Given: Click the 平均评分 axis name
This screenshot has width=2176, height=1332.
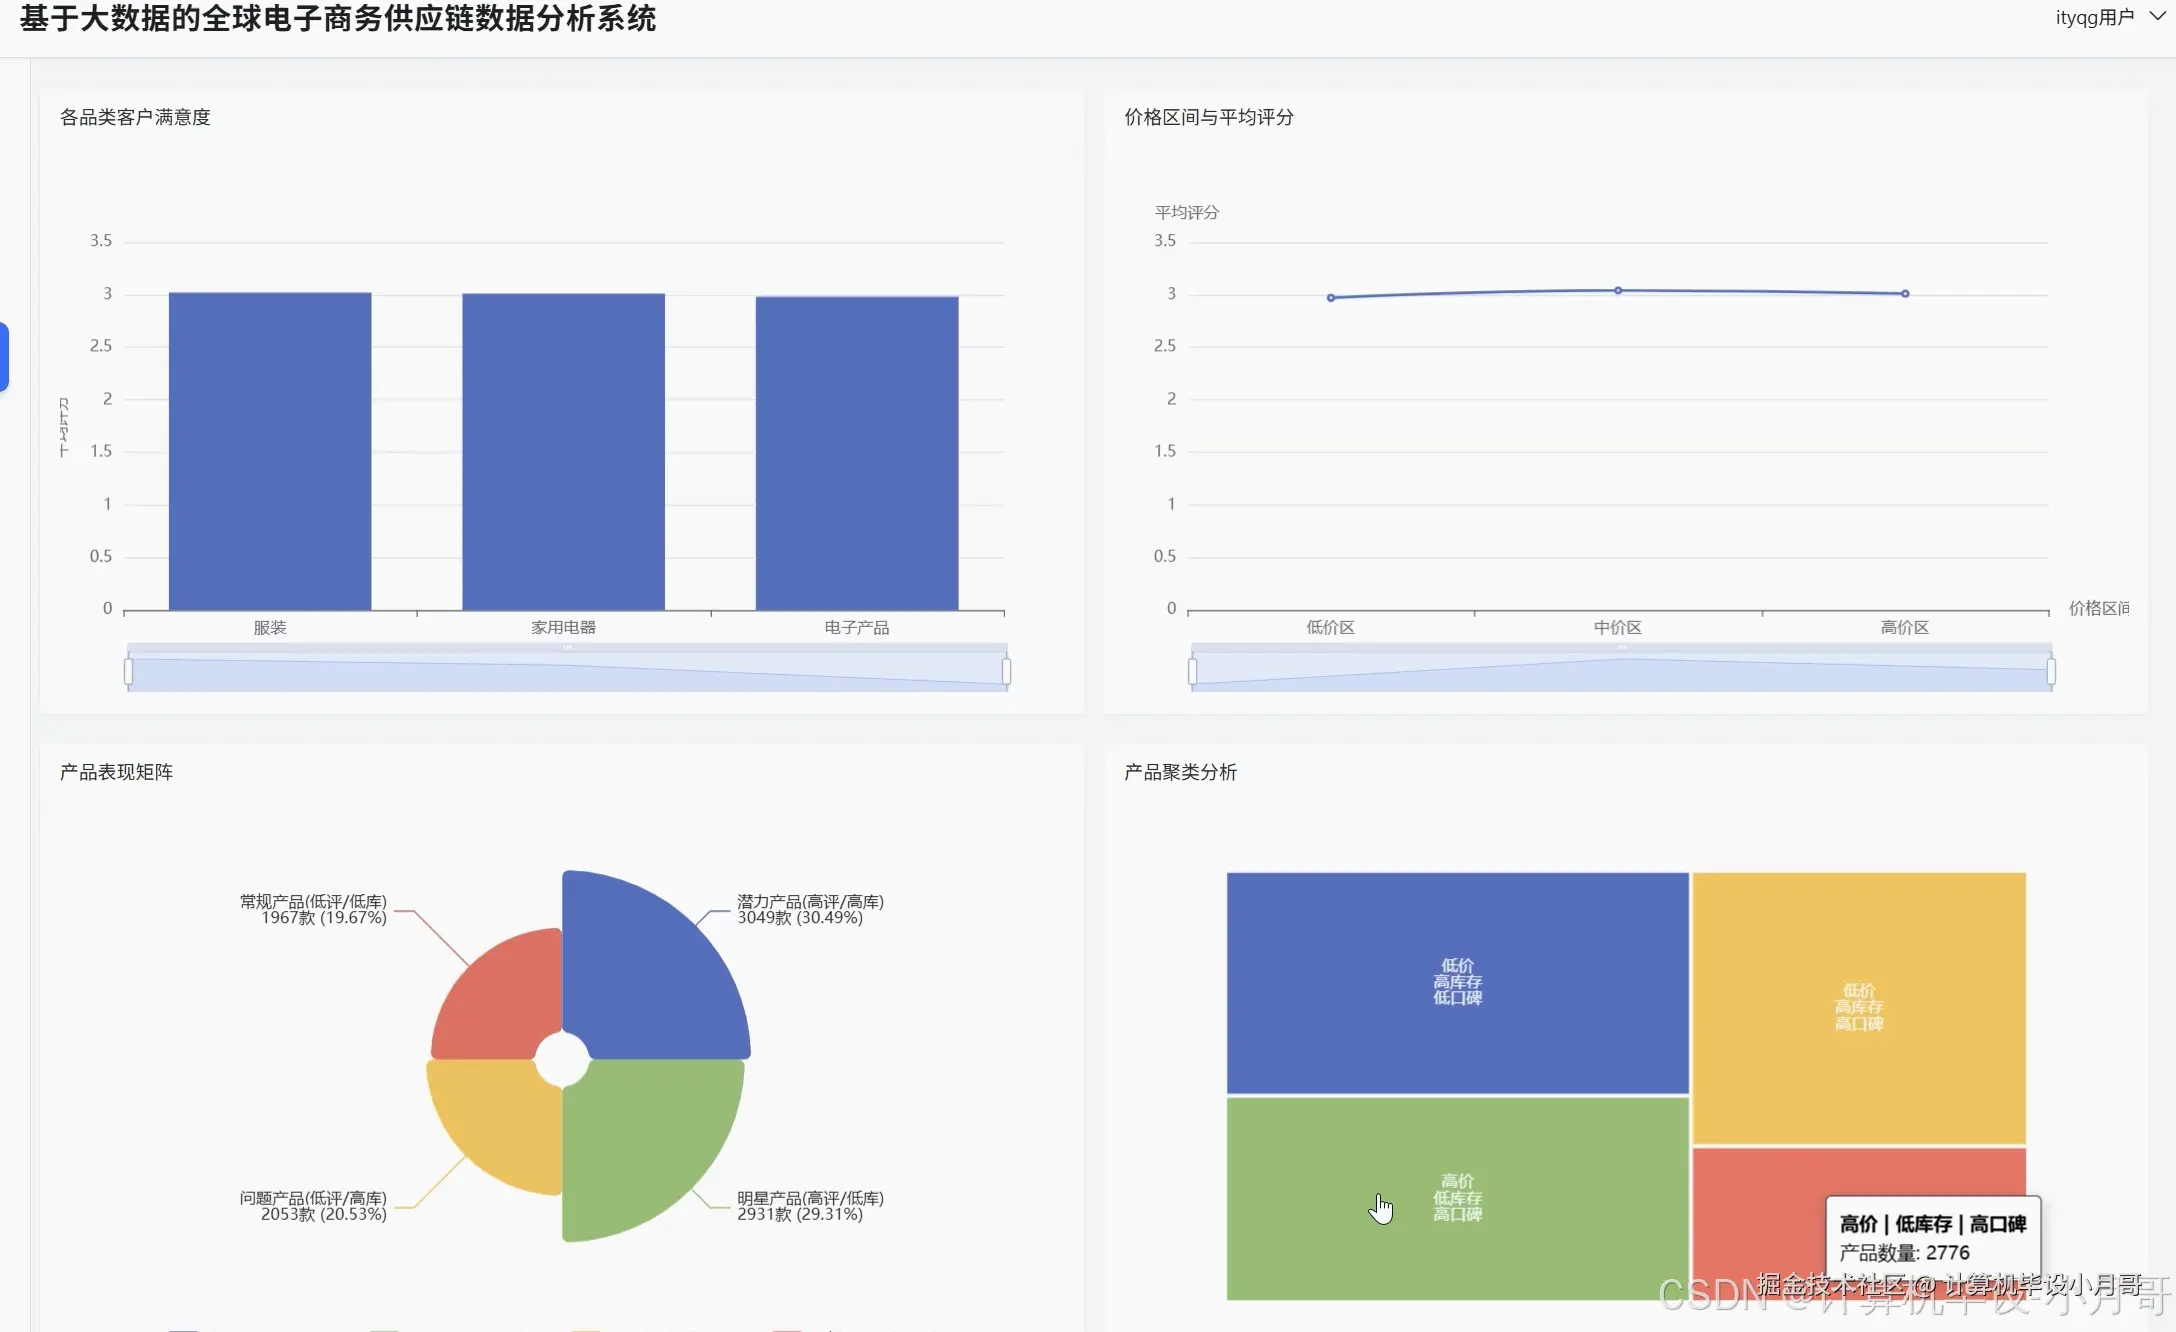Looking at the screenshot, I should coord(1187,212).
